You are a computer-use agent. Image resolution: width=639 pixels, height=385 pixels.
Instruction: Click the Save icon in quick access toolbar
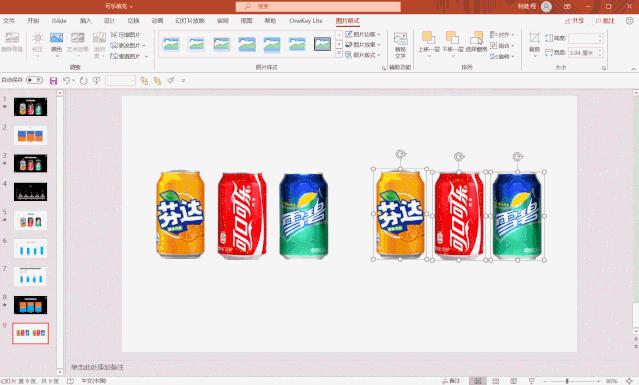(x=53, y=81)
